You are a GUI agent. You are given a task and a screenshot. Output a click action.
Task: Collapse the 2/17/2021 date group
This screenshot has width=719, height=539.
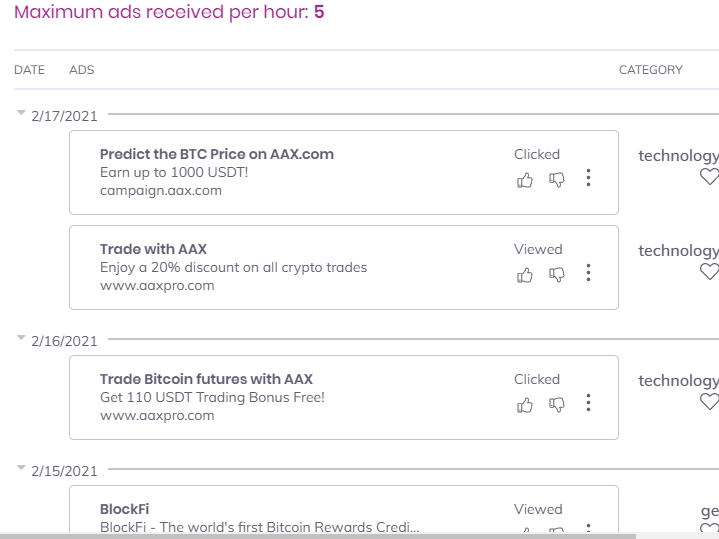pyautogui.click(x=21, y=114)
